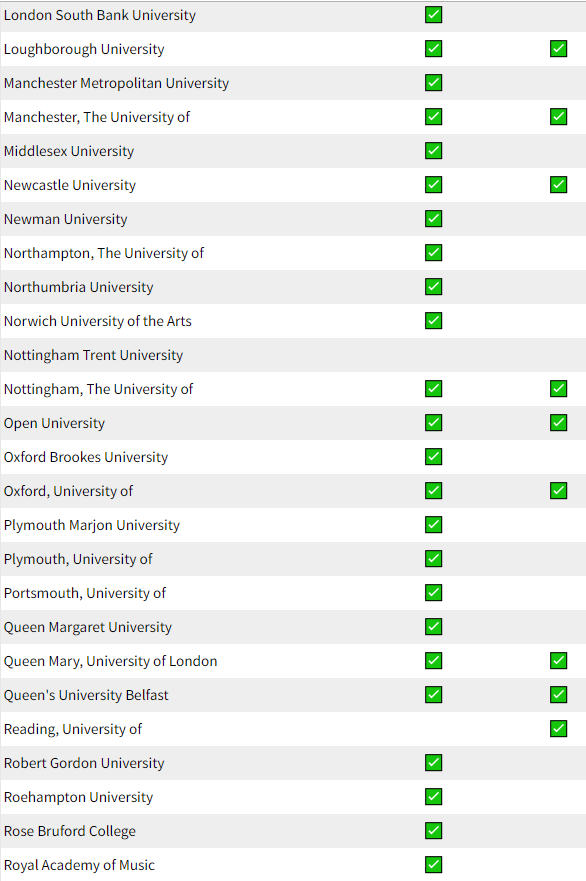Click first-column checkmark for Northumbria University
The image size is (586, 881).
point(433,287)
